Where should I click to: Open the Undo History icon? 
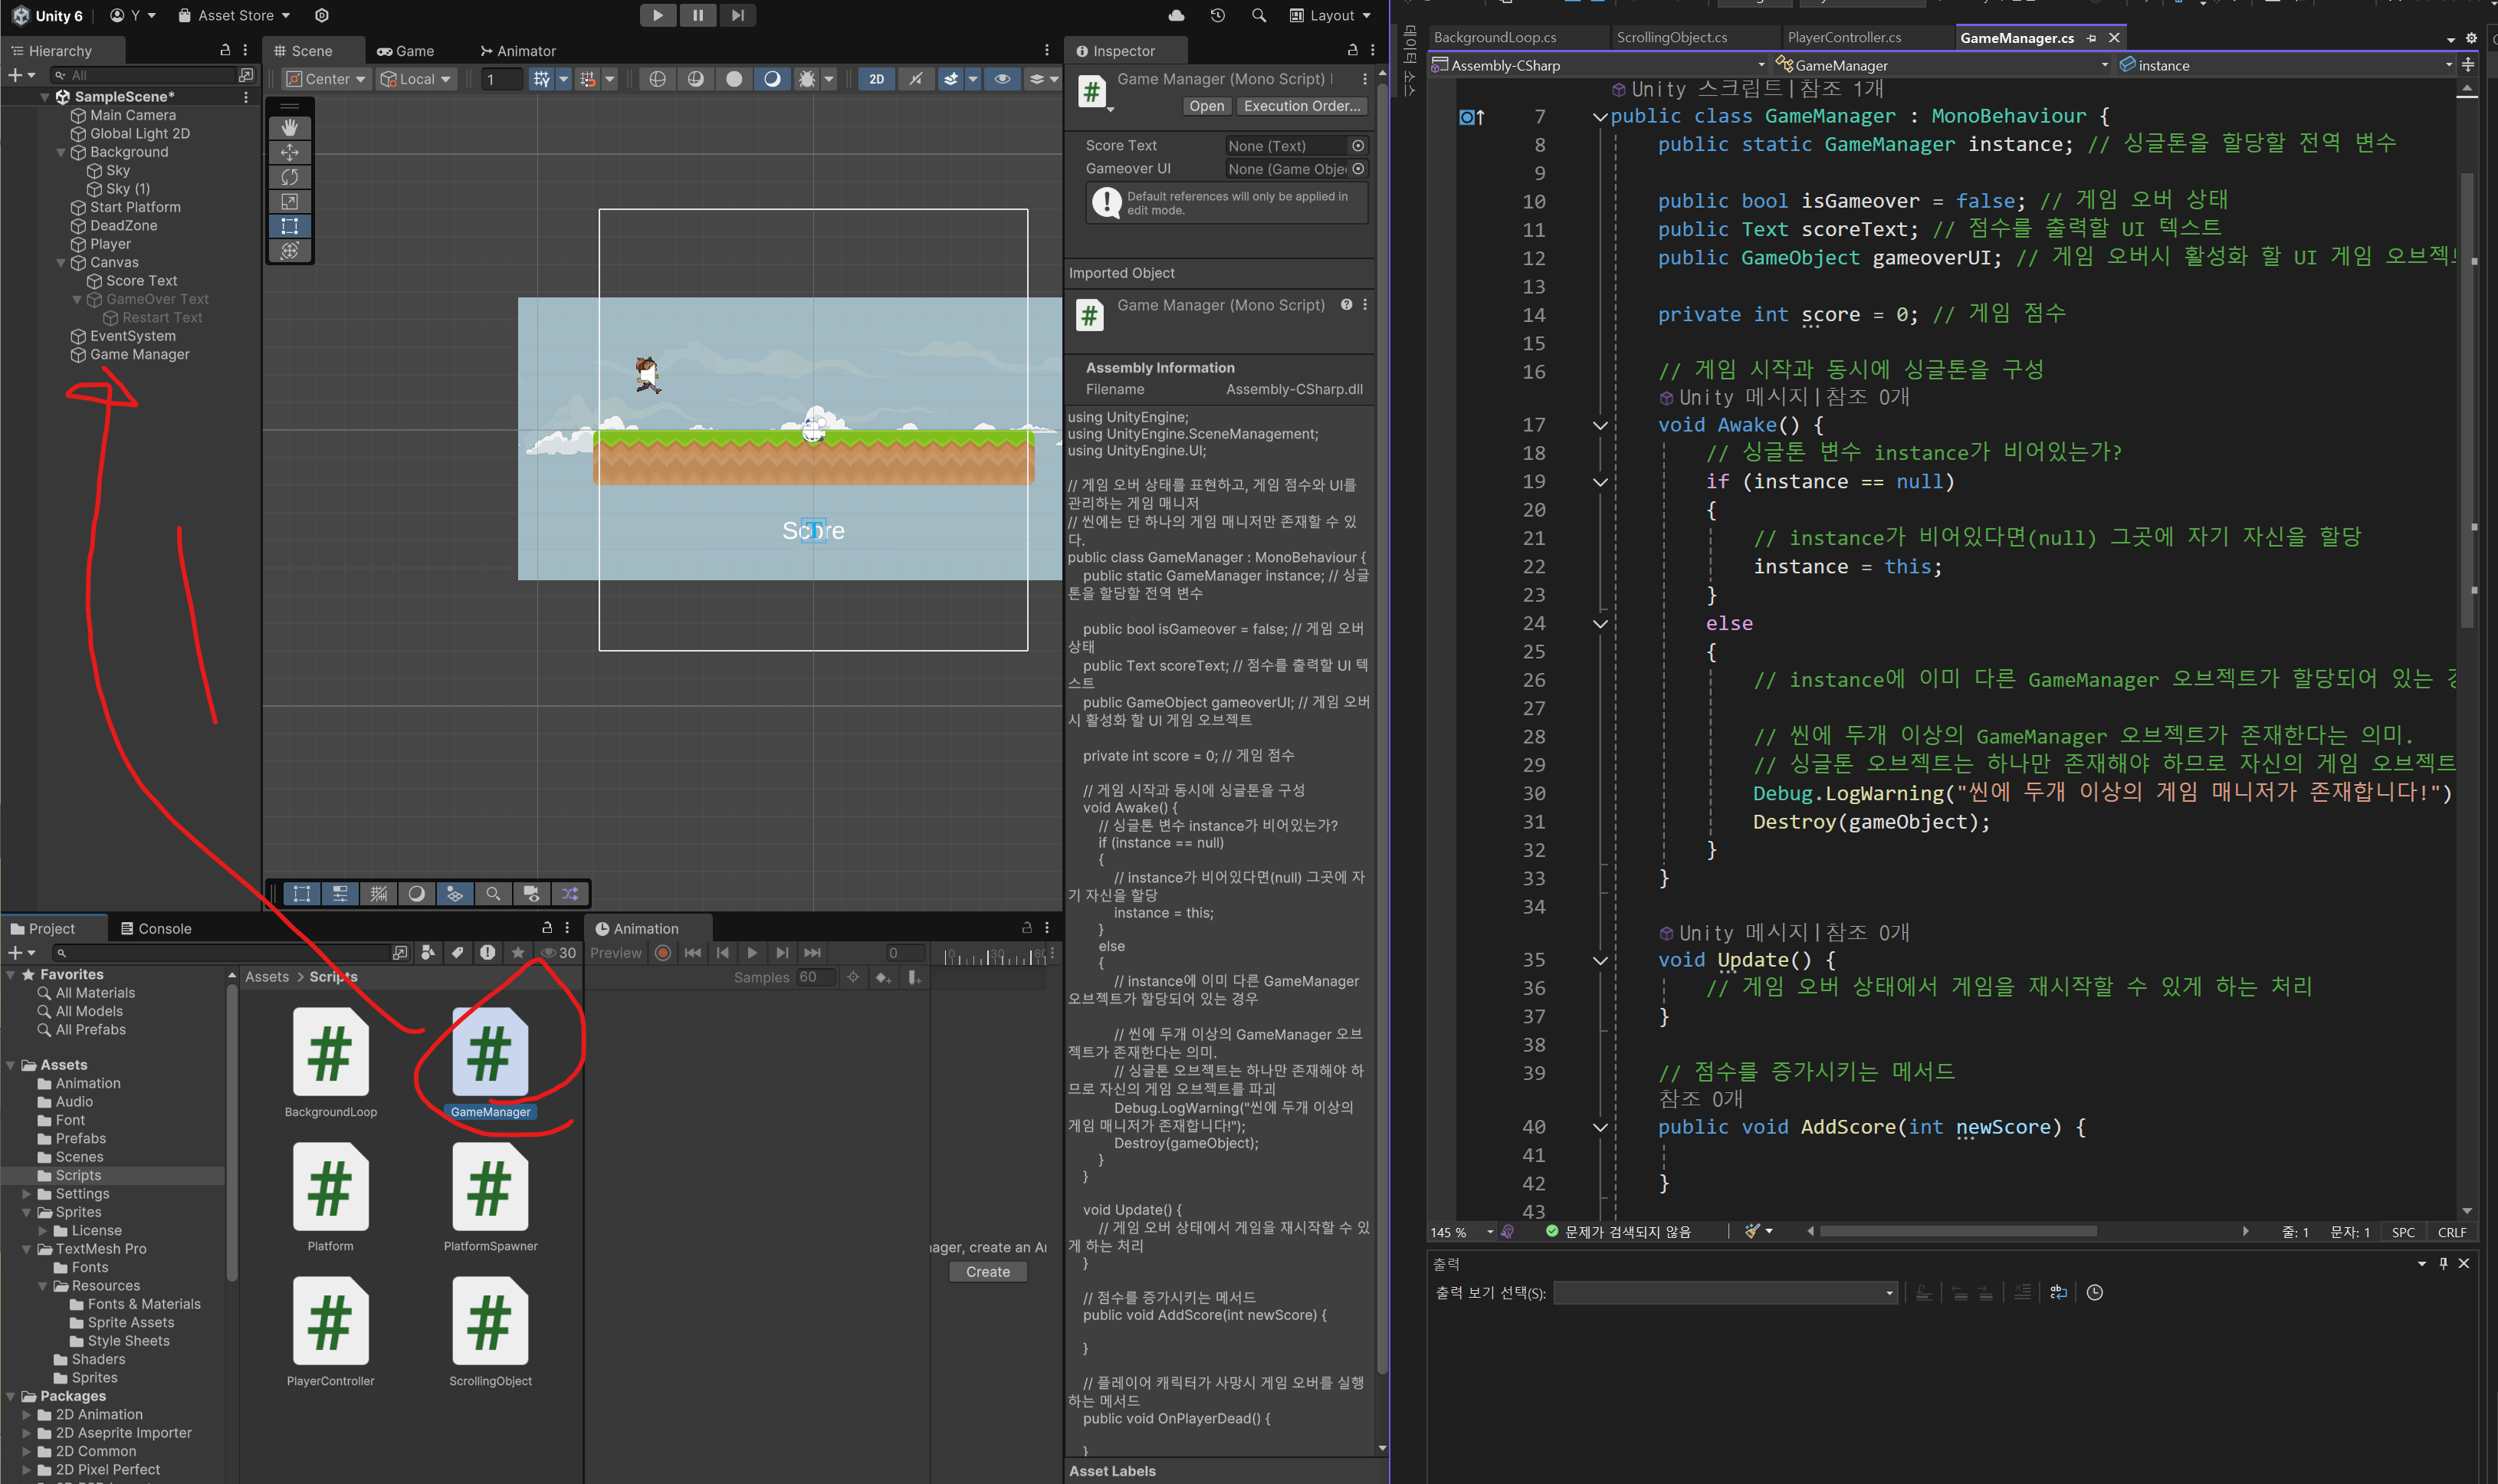point(1217,15)
